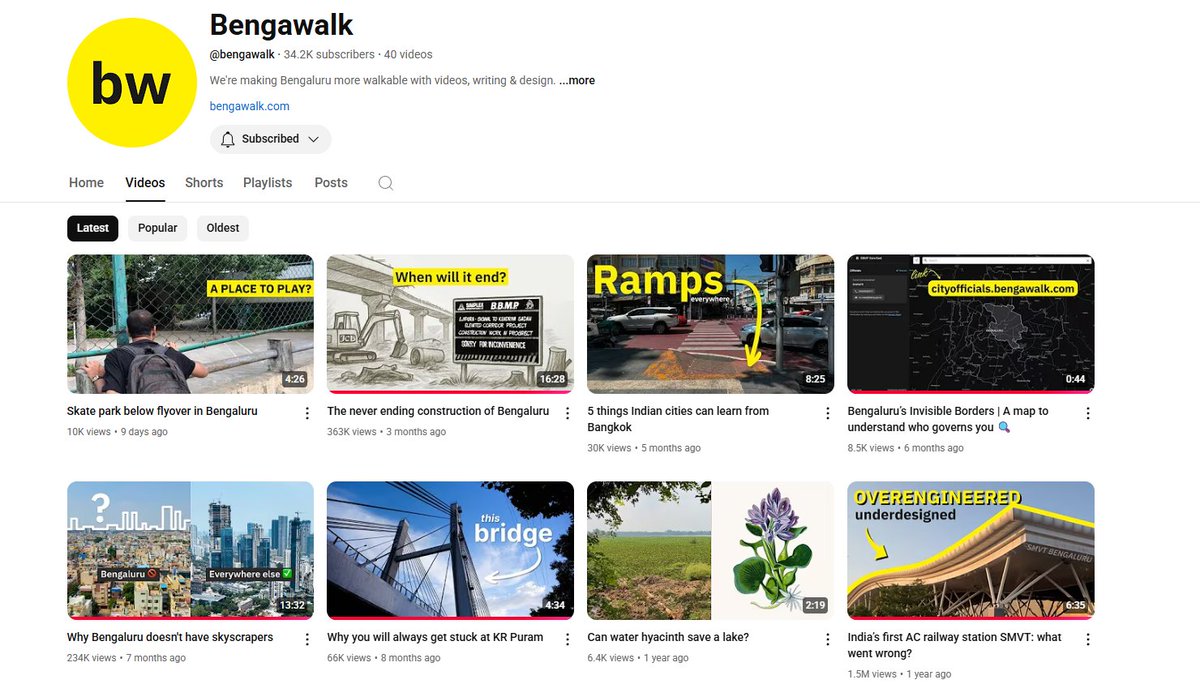Play the cityofficials.bengawalk.com map thumbnail
The height and width of the screenshot is (684, 1200).
(971, 324)
